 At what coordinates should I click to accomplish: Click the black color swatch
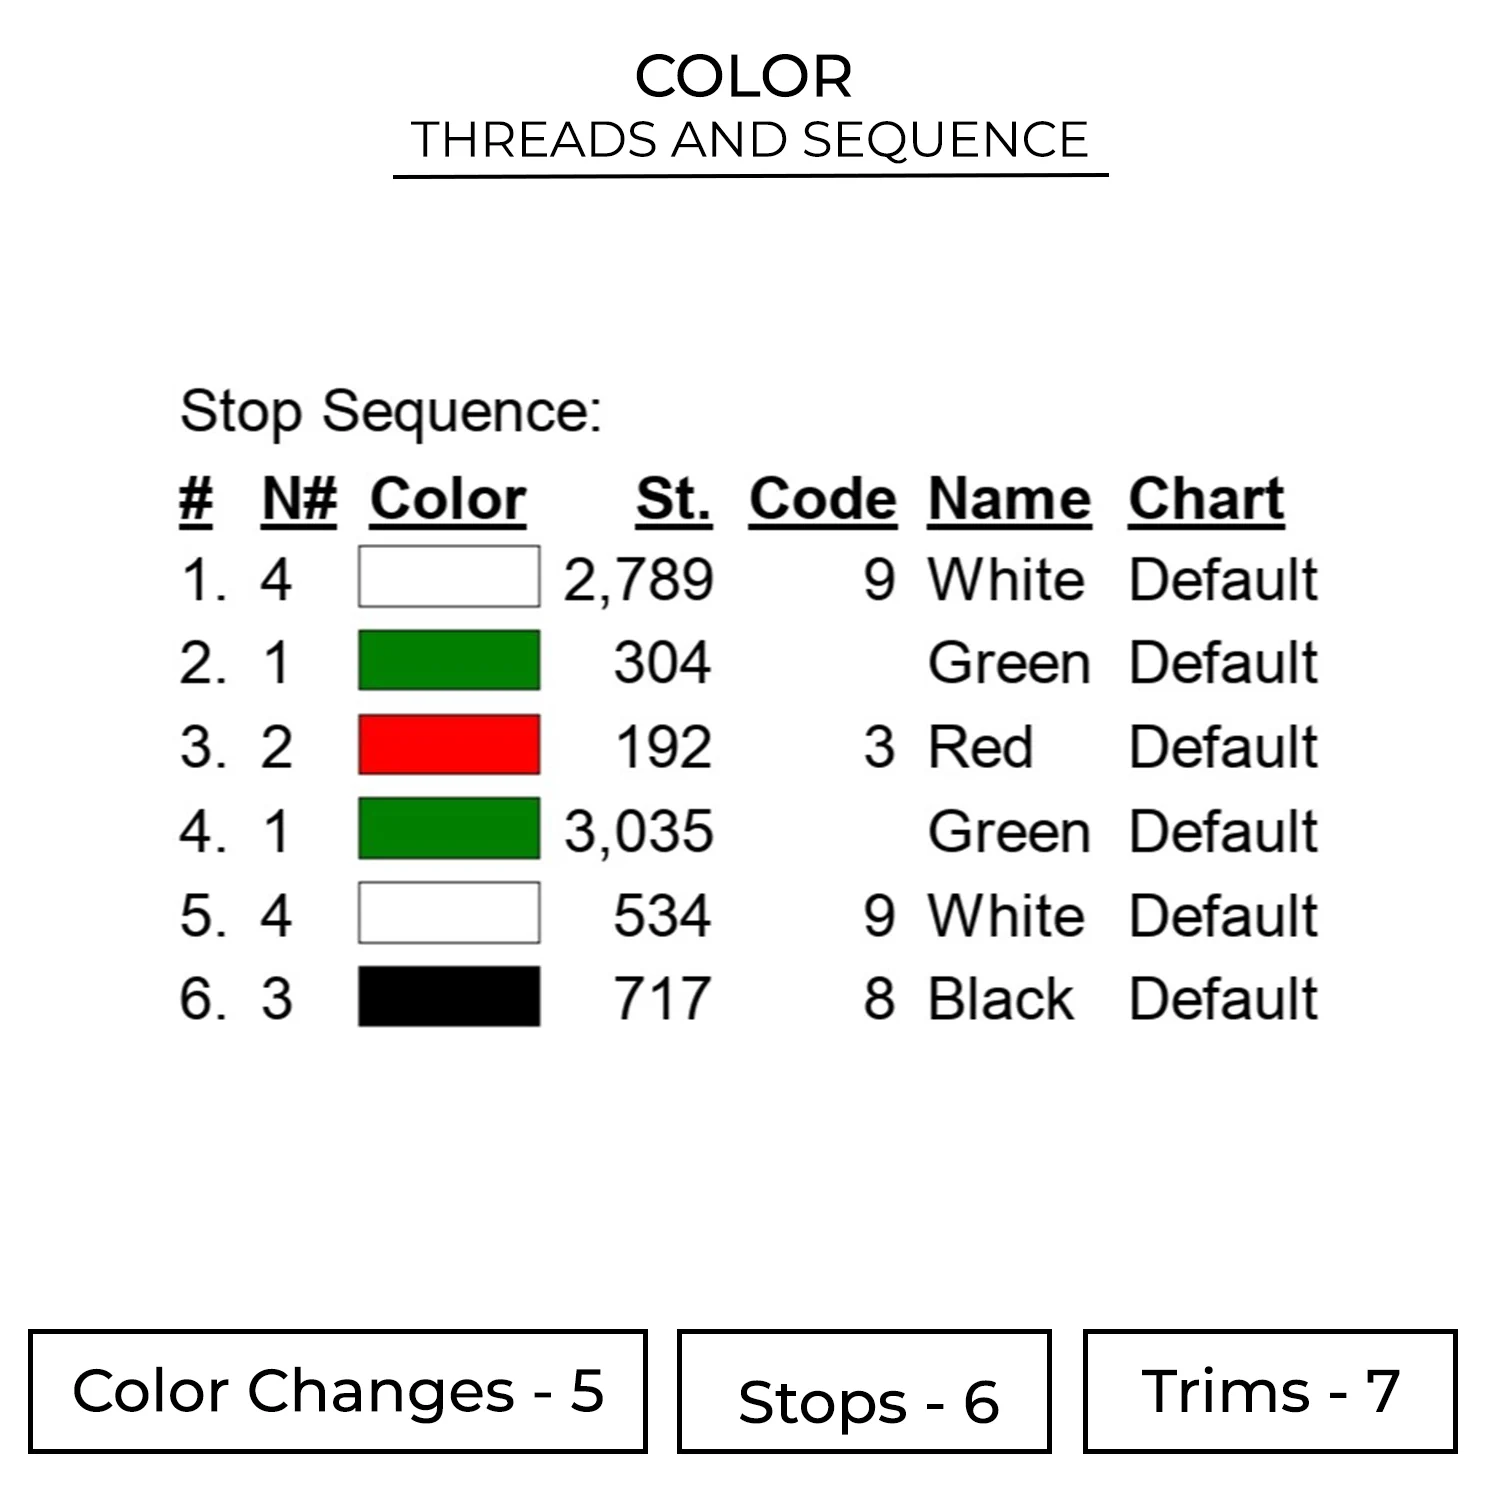(449, 996)
